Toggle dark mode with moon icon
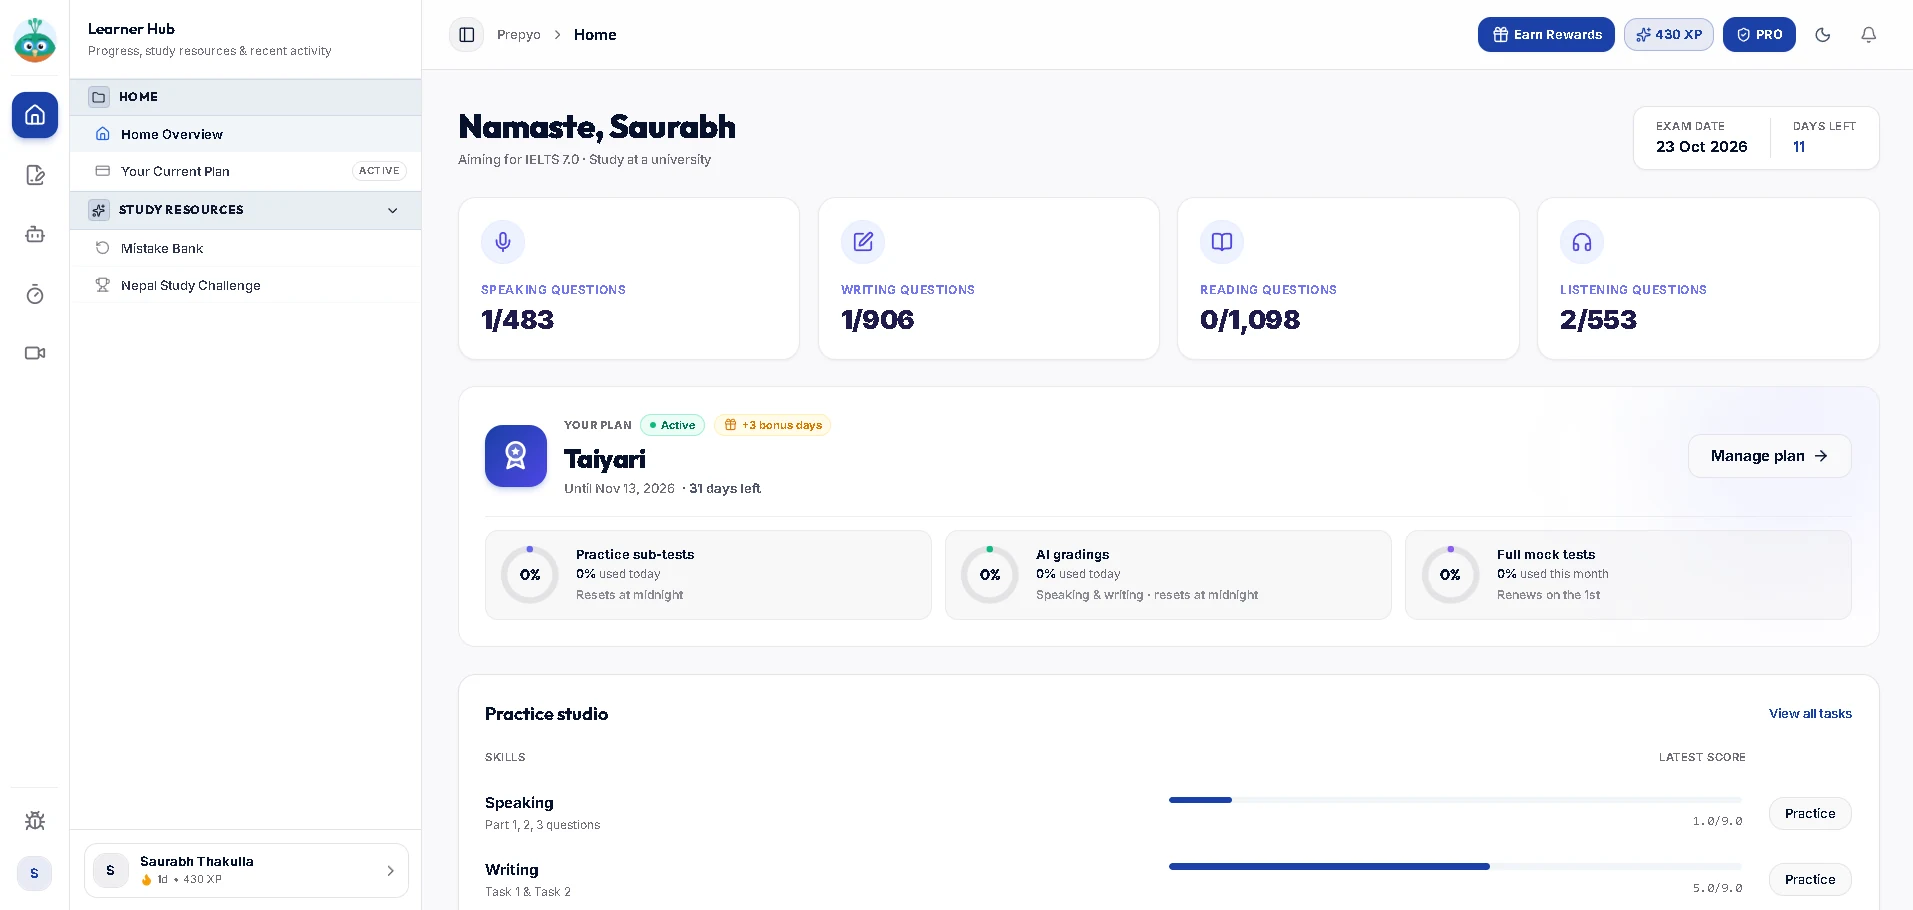 click(x=1823, y=35)
